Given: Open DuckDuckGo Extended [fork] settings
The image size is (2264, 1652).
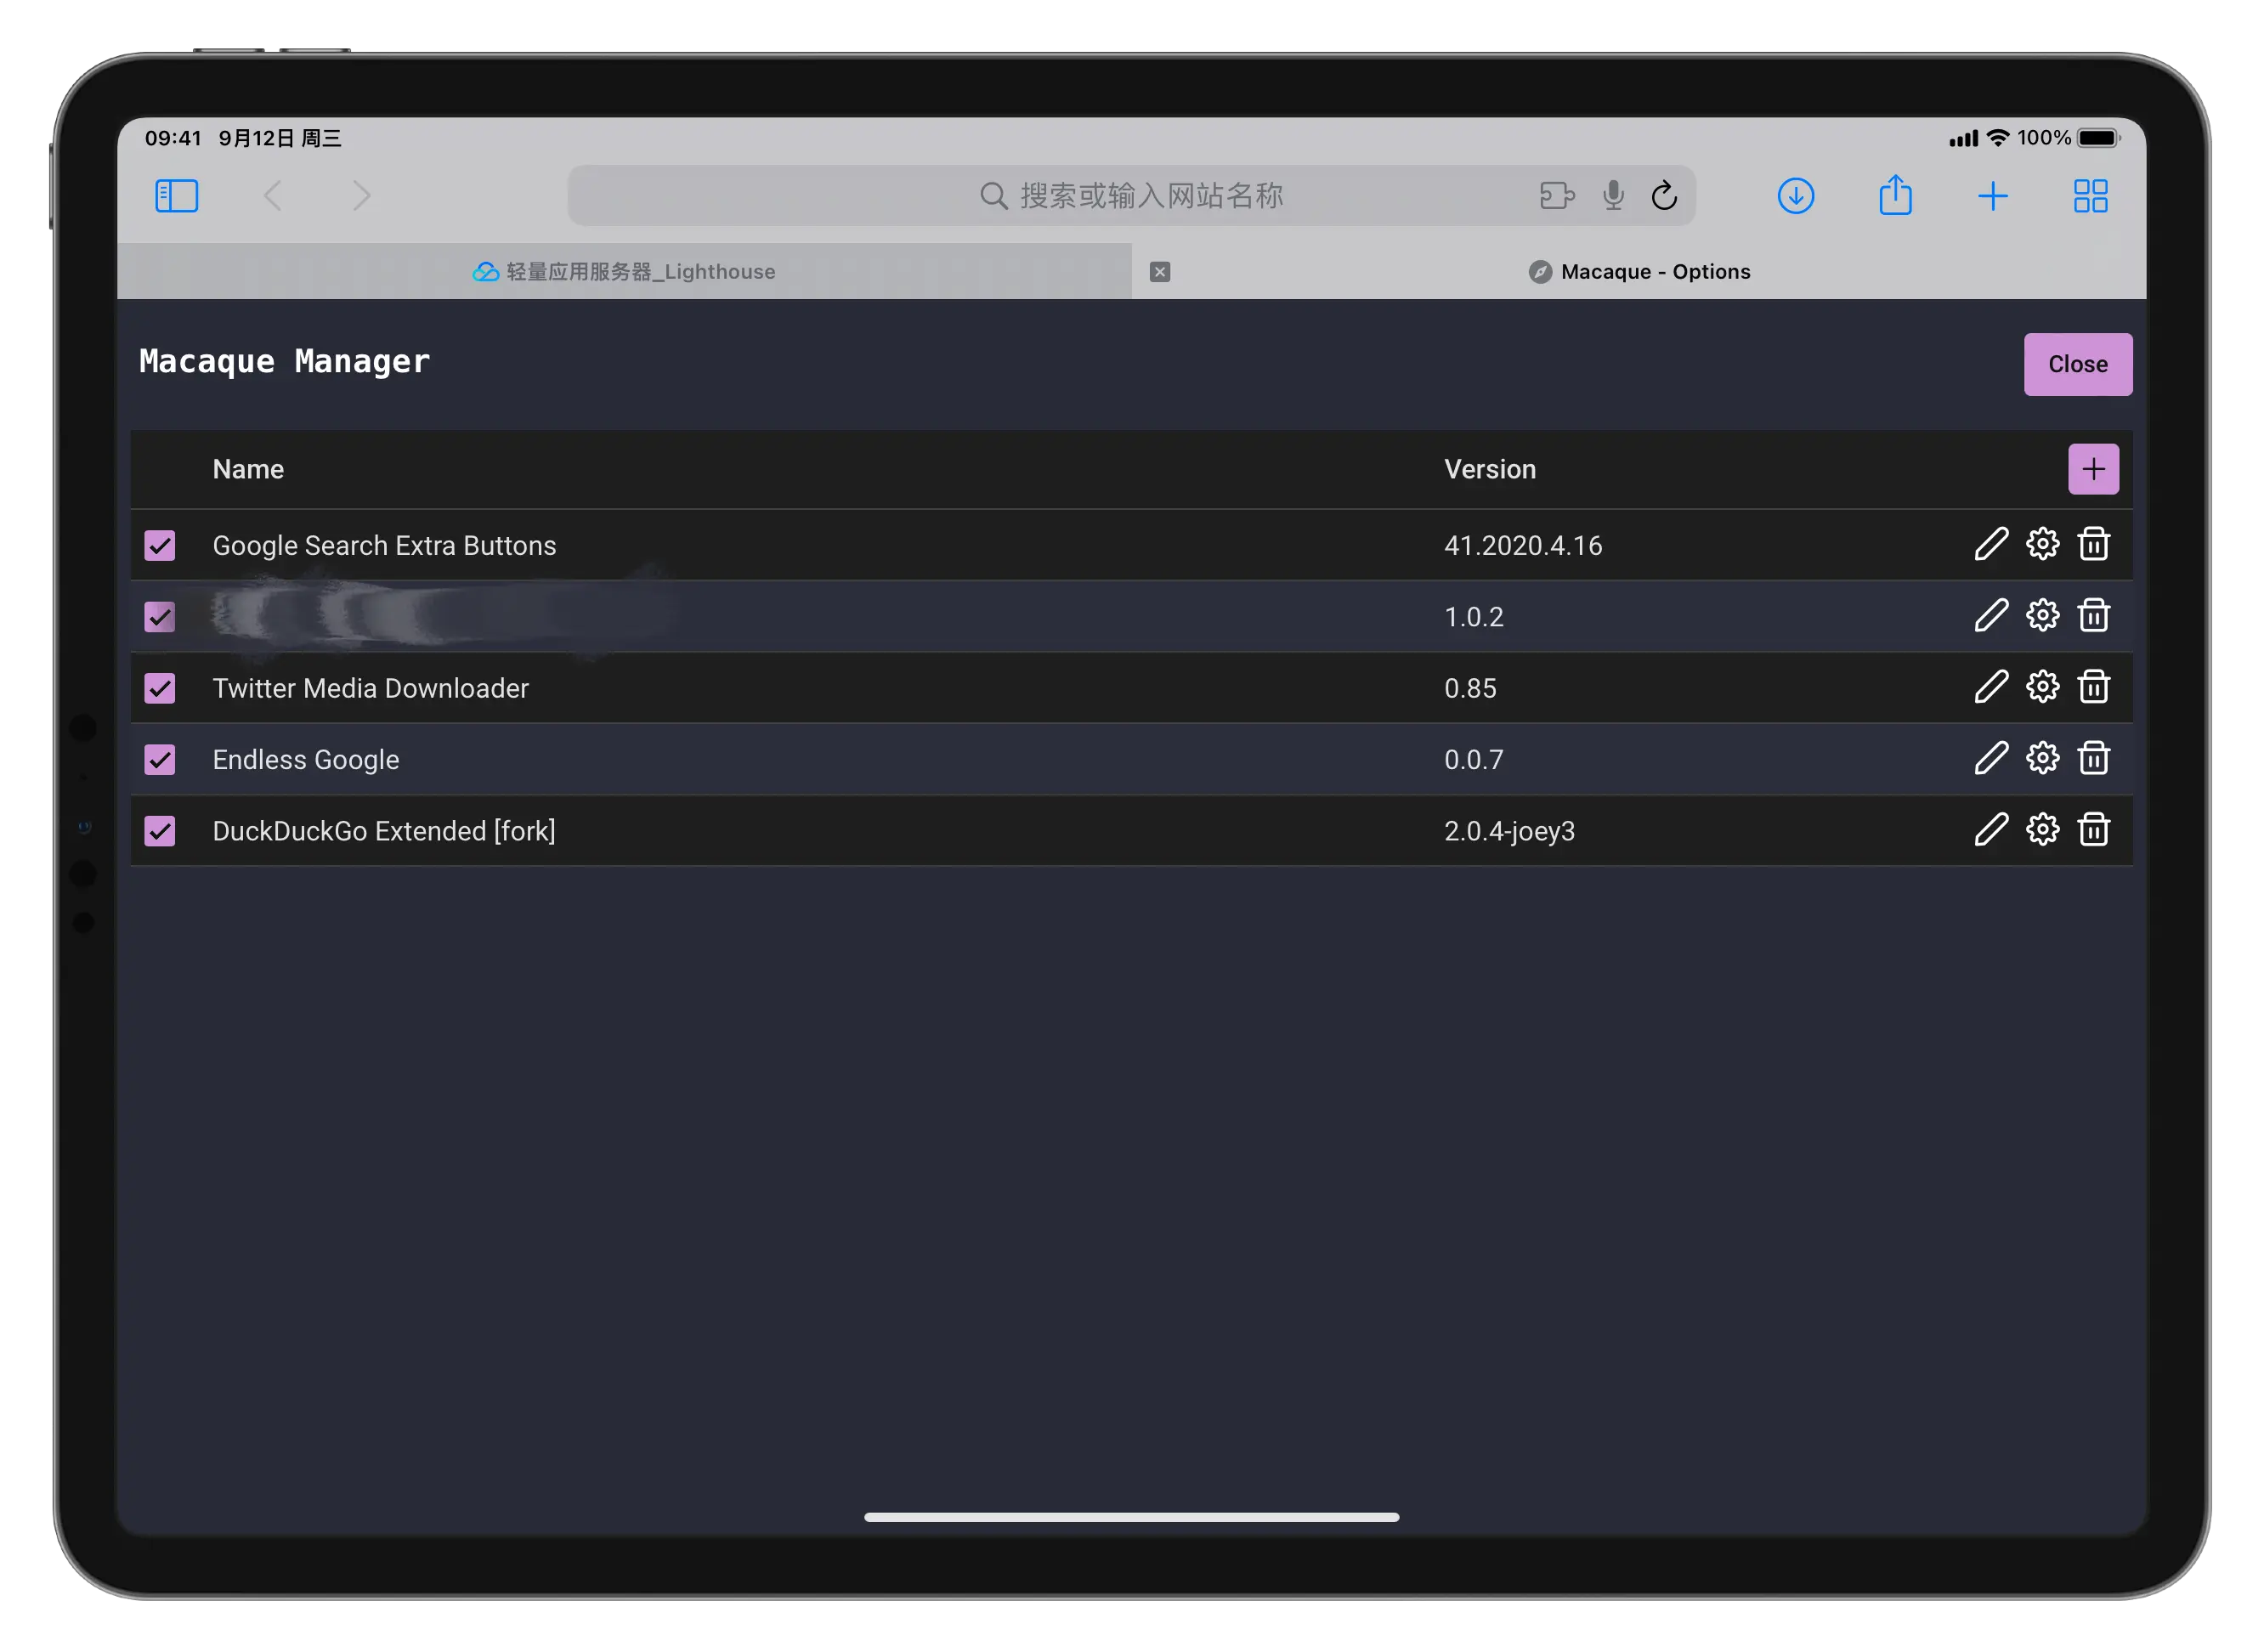Looking at the screenshot, I should pyautogui.click(x=2042, y=830).
